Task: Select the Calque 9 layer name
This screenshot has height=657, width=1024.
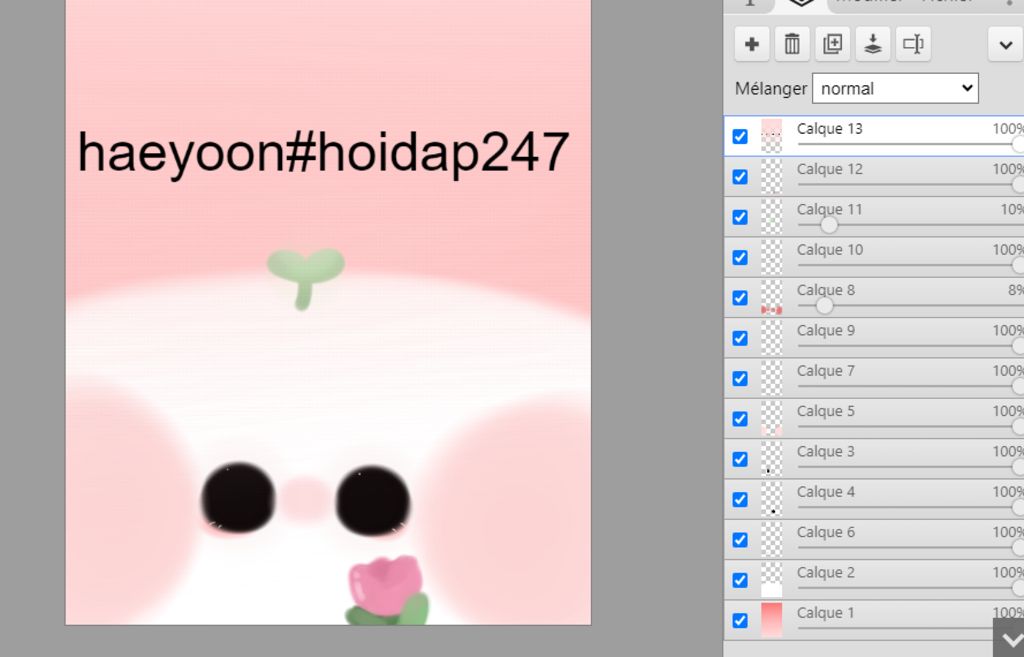Action: click(x=825, y=330)
